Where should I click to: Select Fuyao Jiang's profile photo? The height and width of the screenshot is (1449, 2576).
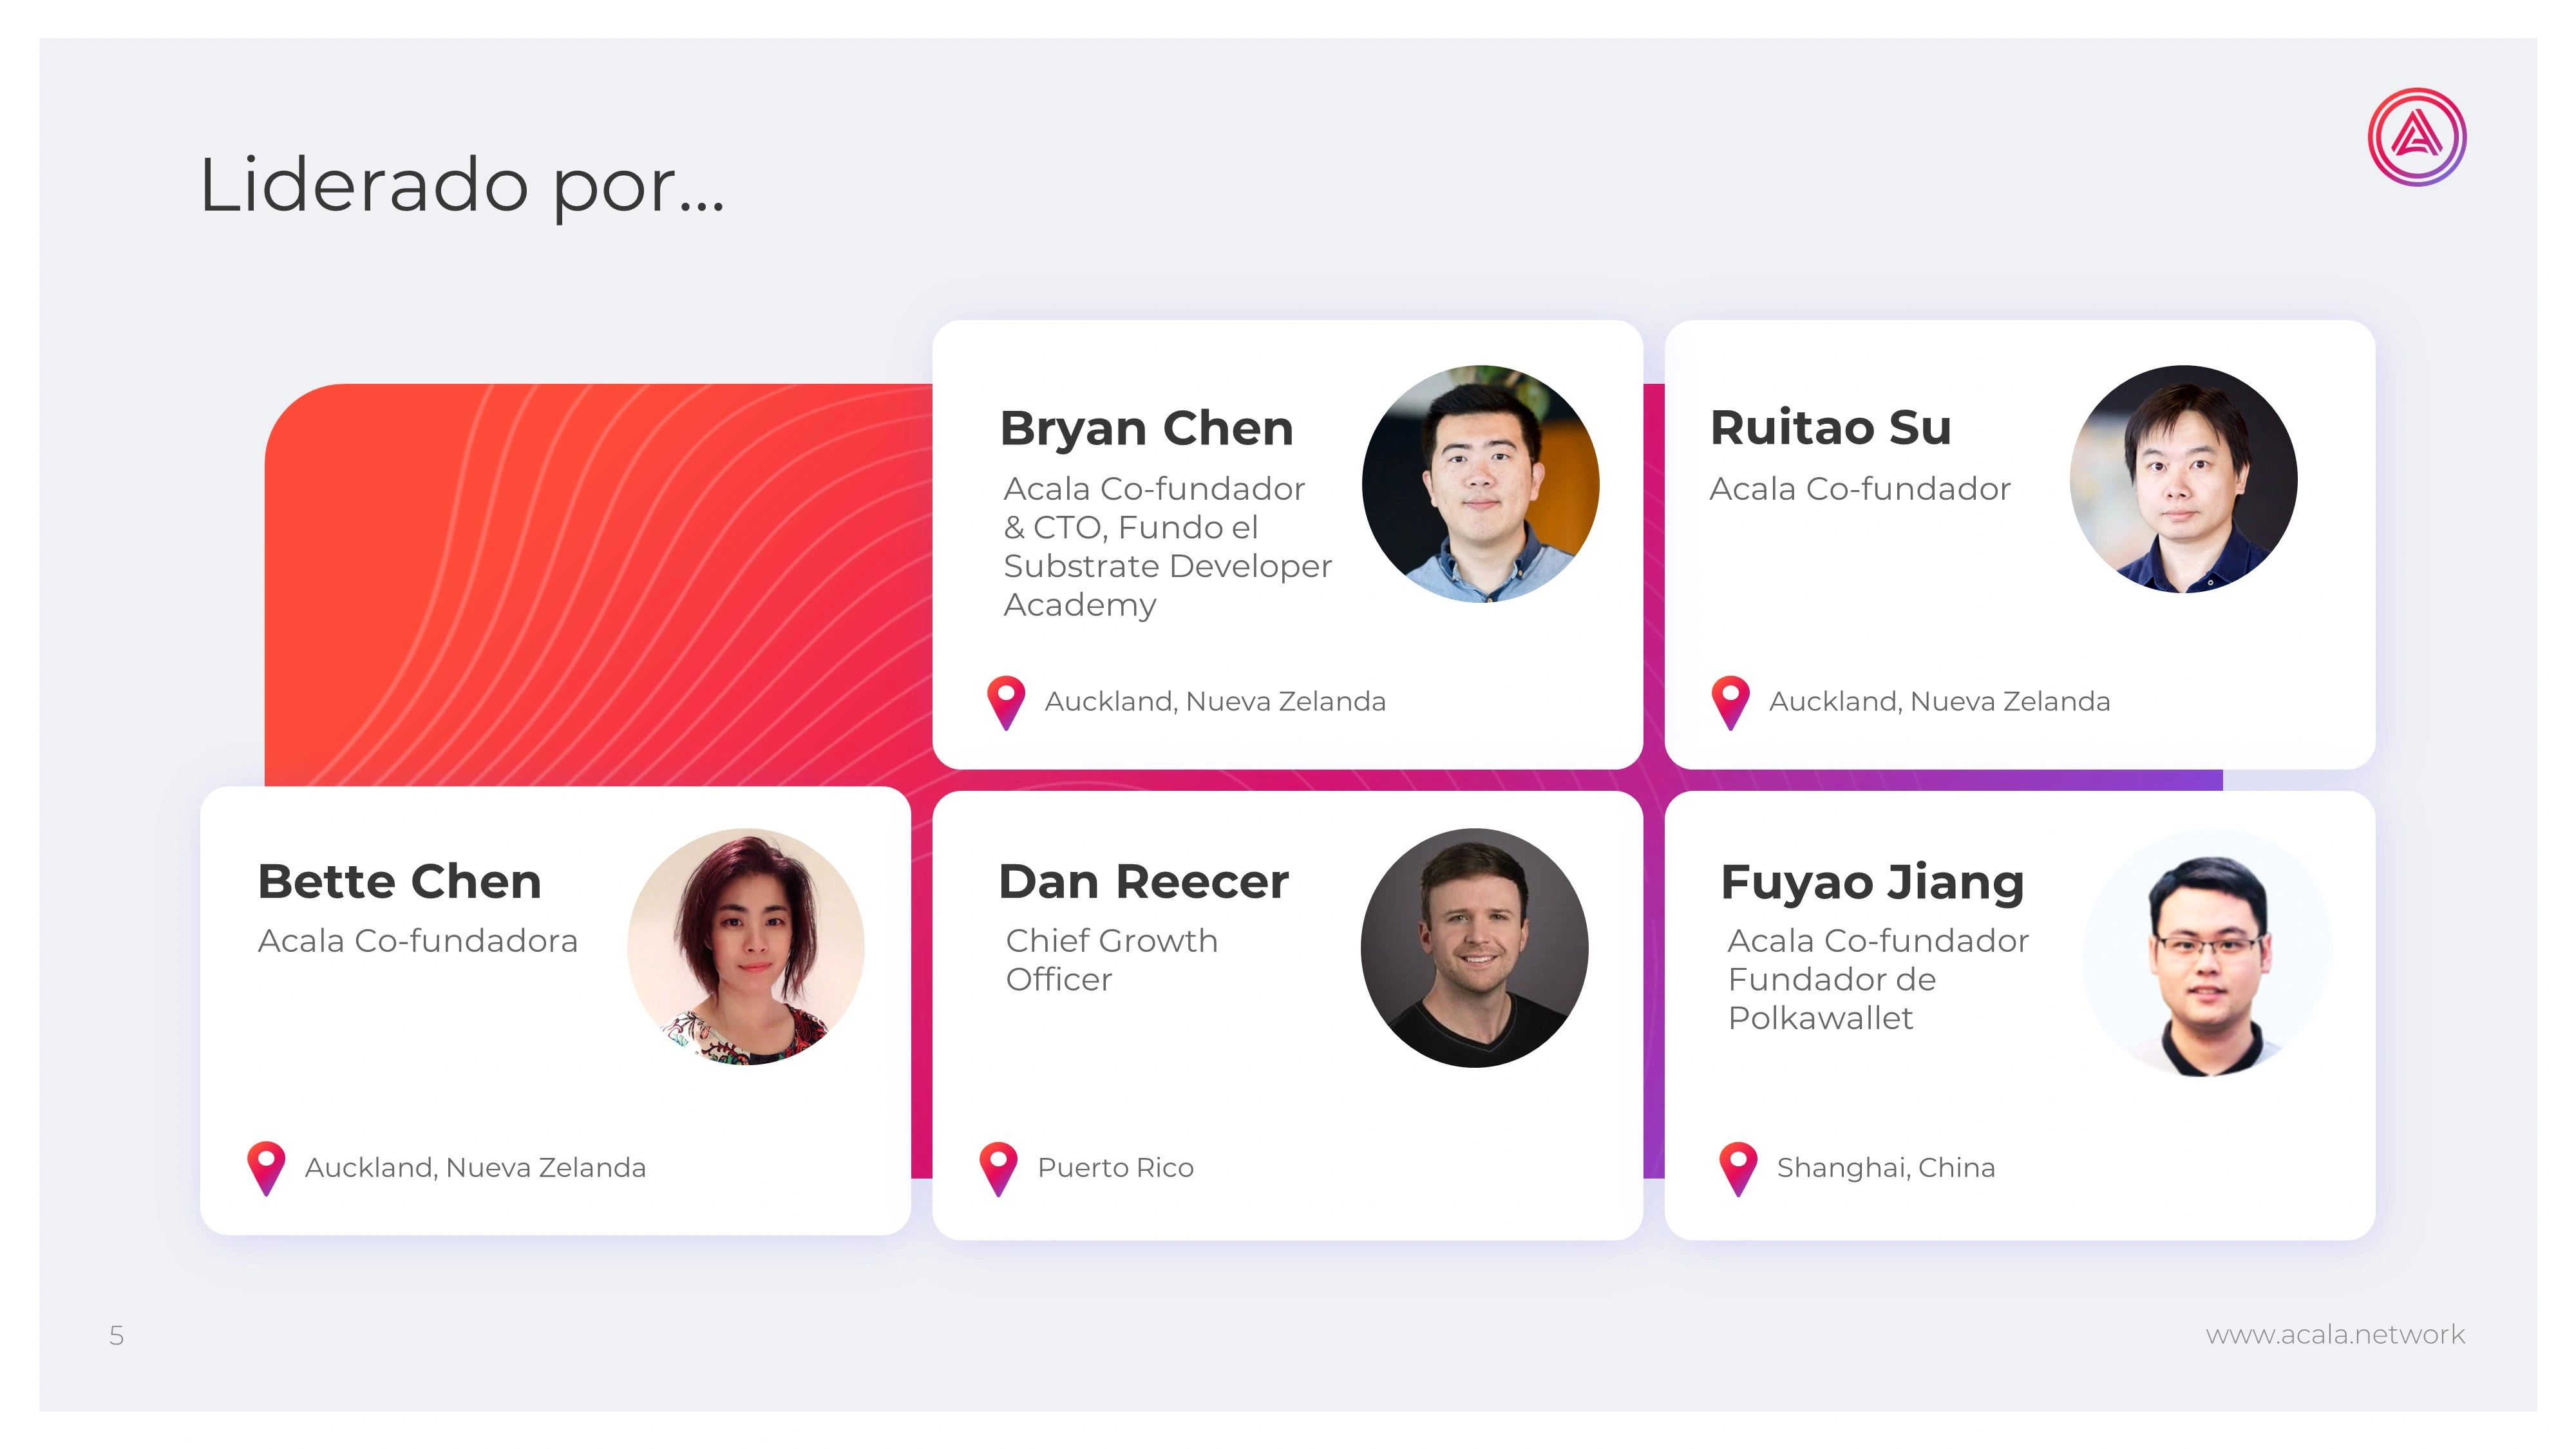(2207, 952)
